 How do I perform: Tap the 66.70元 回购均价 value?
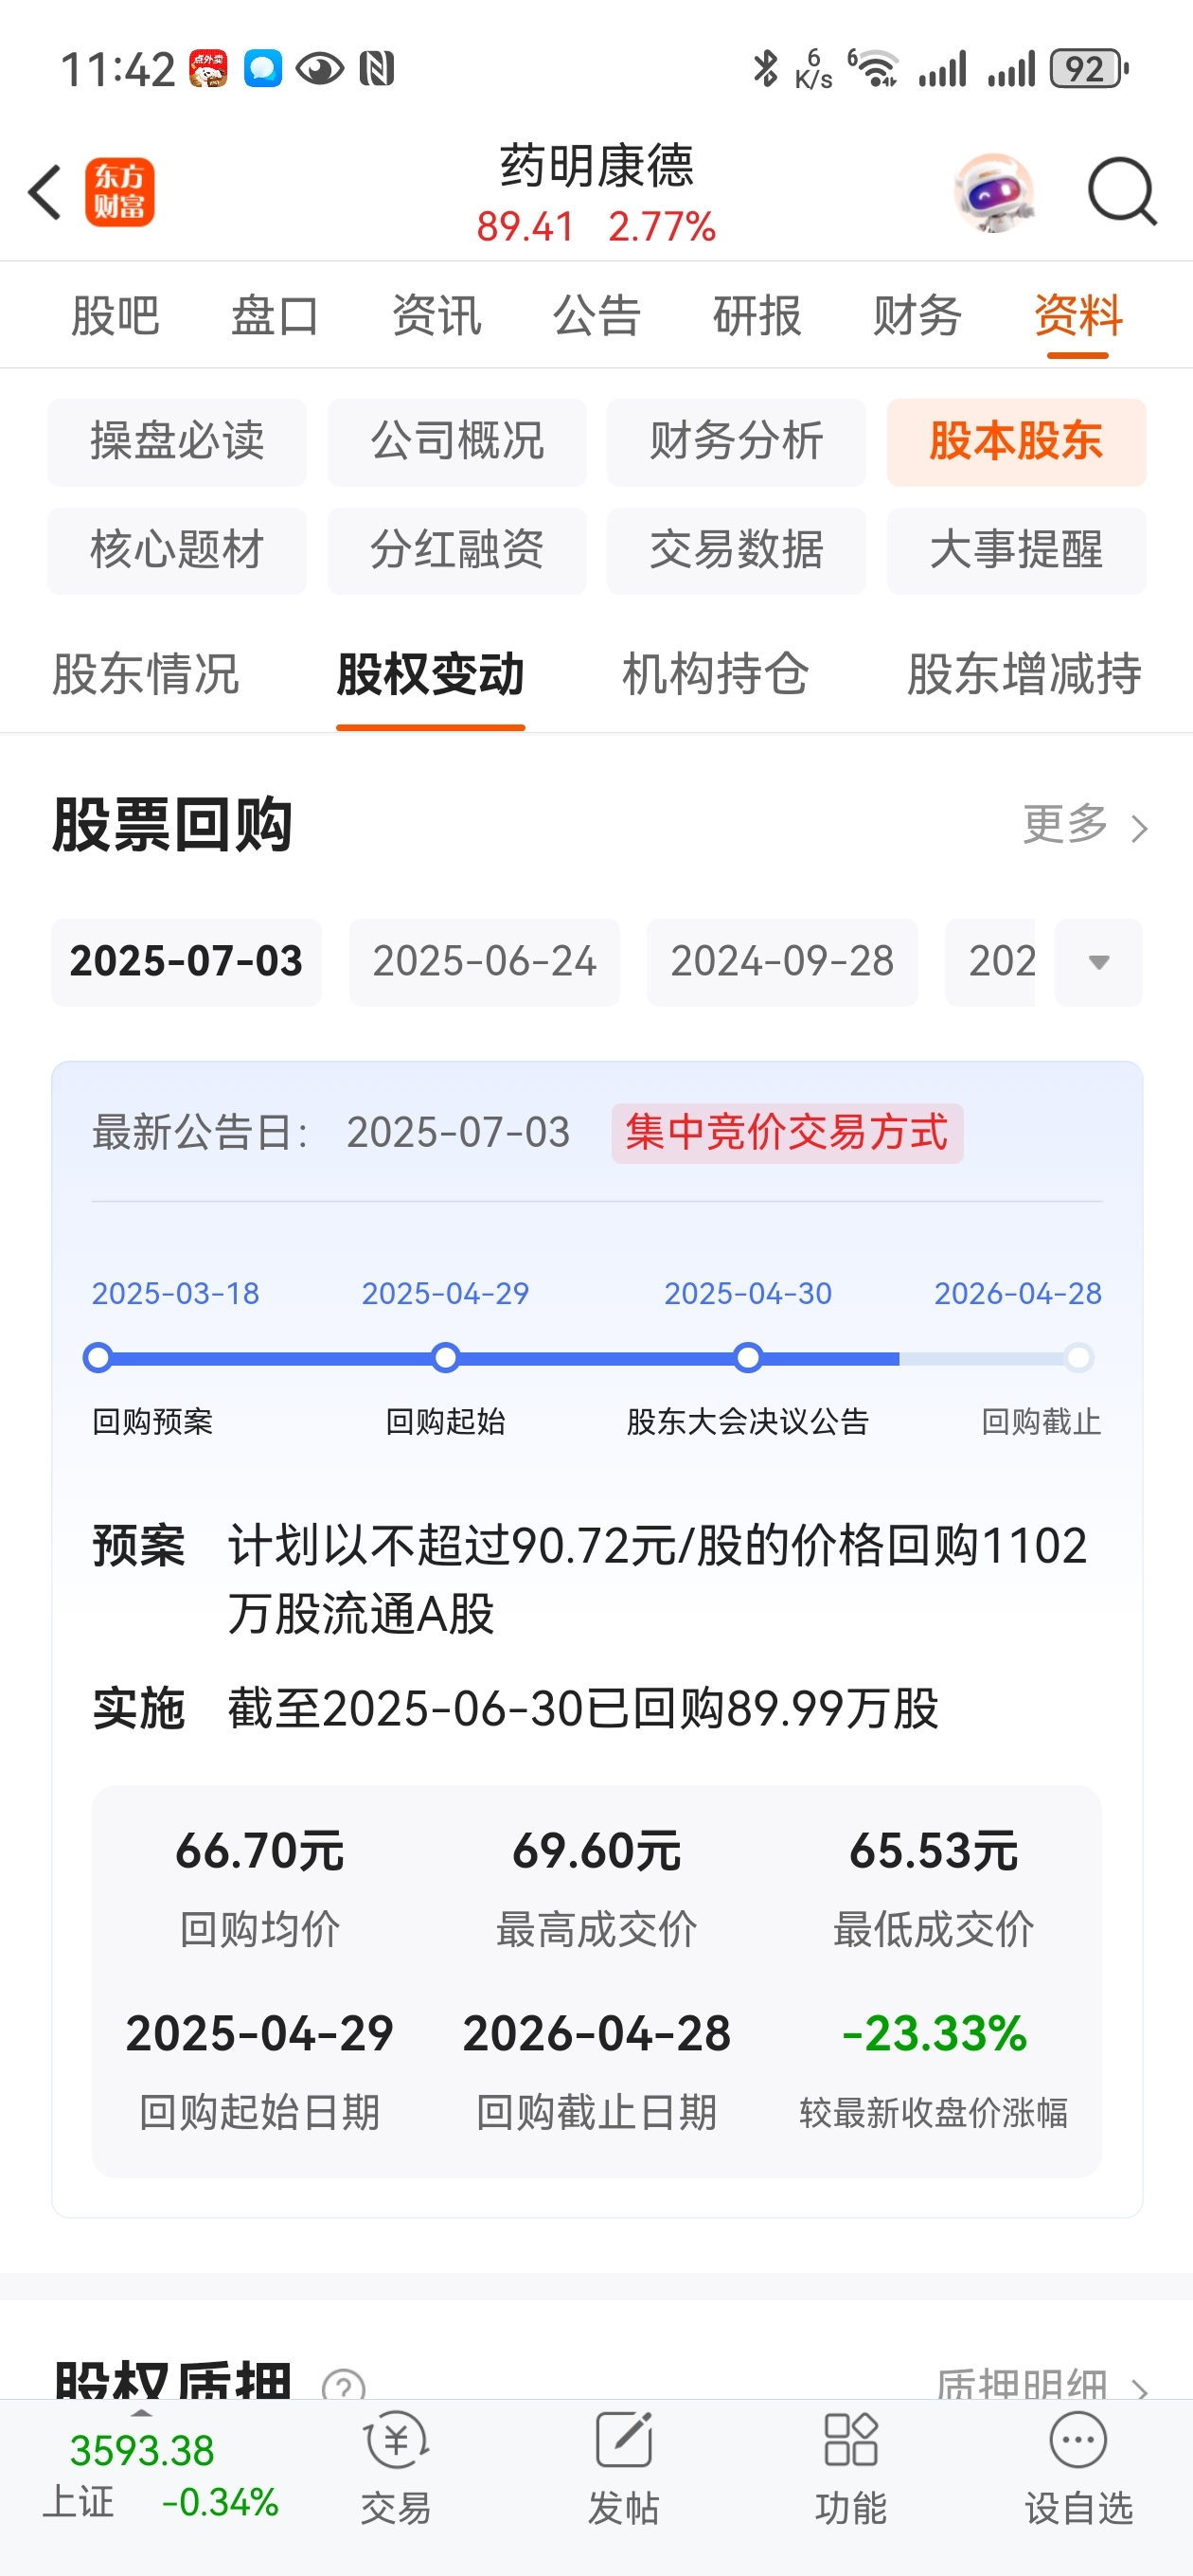260,1851
